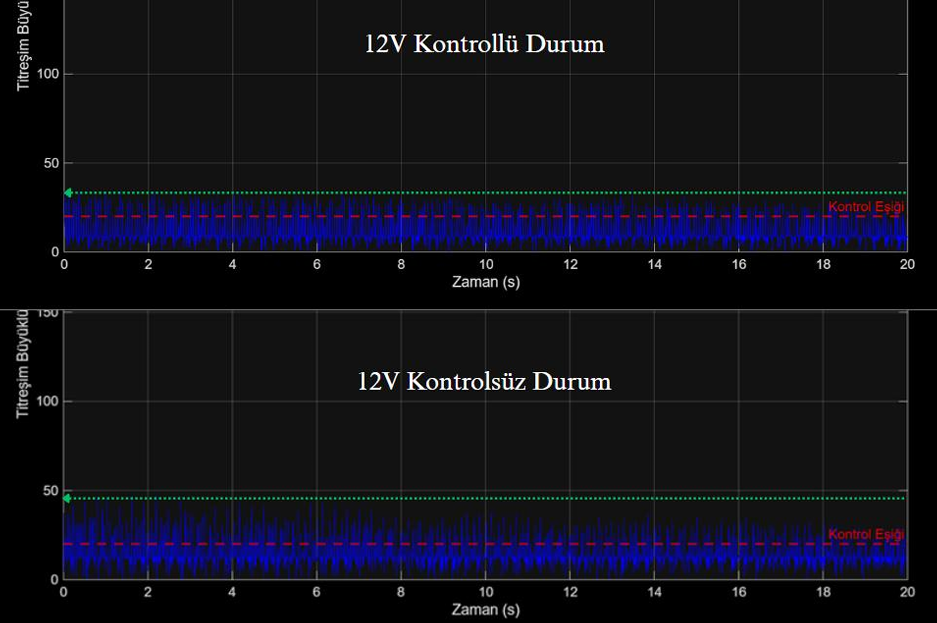Click the 100 y-axis tick in the bottom plot

click(49, 402)
